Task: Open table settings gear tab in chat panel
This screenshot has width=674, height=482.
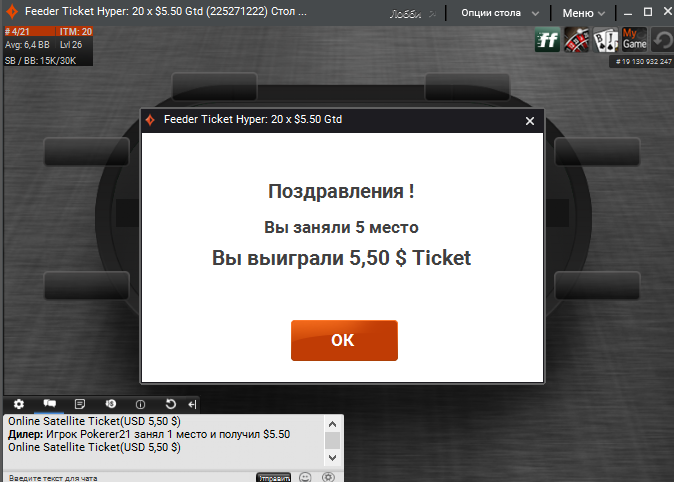Action: (x=18, y=404)
